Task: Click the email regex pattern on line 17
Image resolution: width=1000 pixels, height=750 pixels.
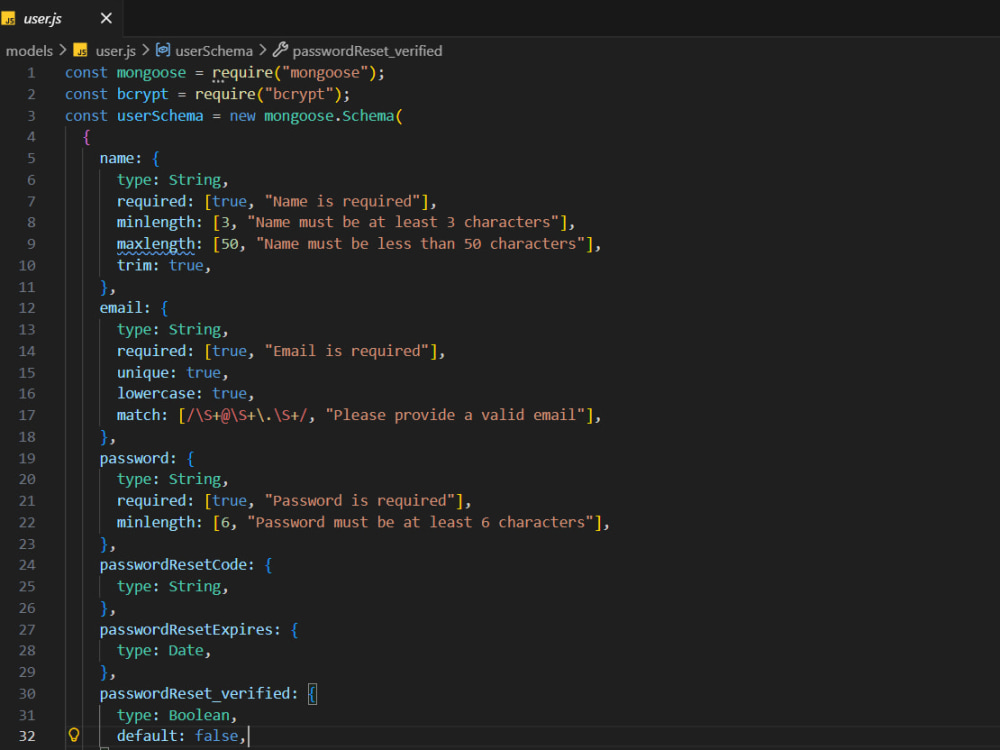Action: 247,415
